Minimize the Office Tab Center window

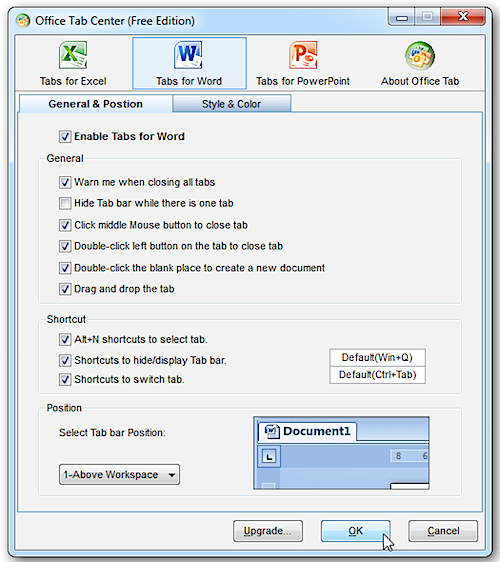point(401,17)
